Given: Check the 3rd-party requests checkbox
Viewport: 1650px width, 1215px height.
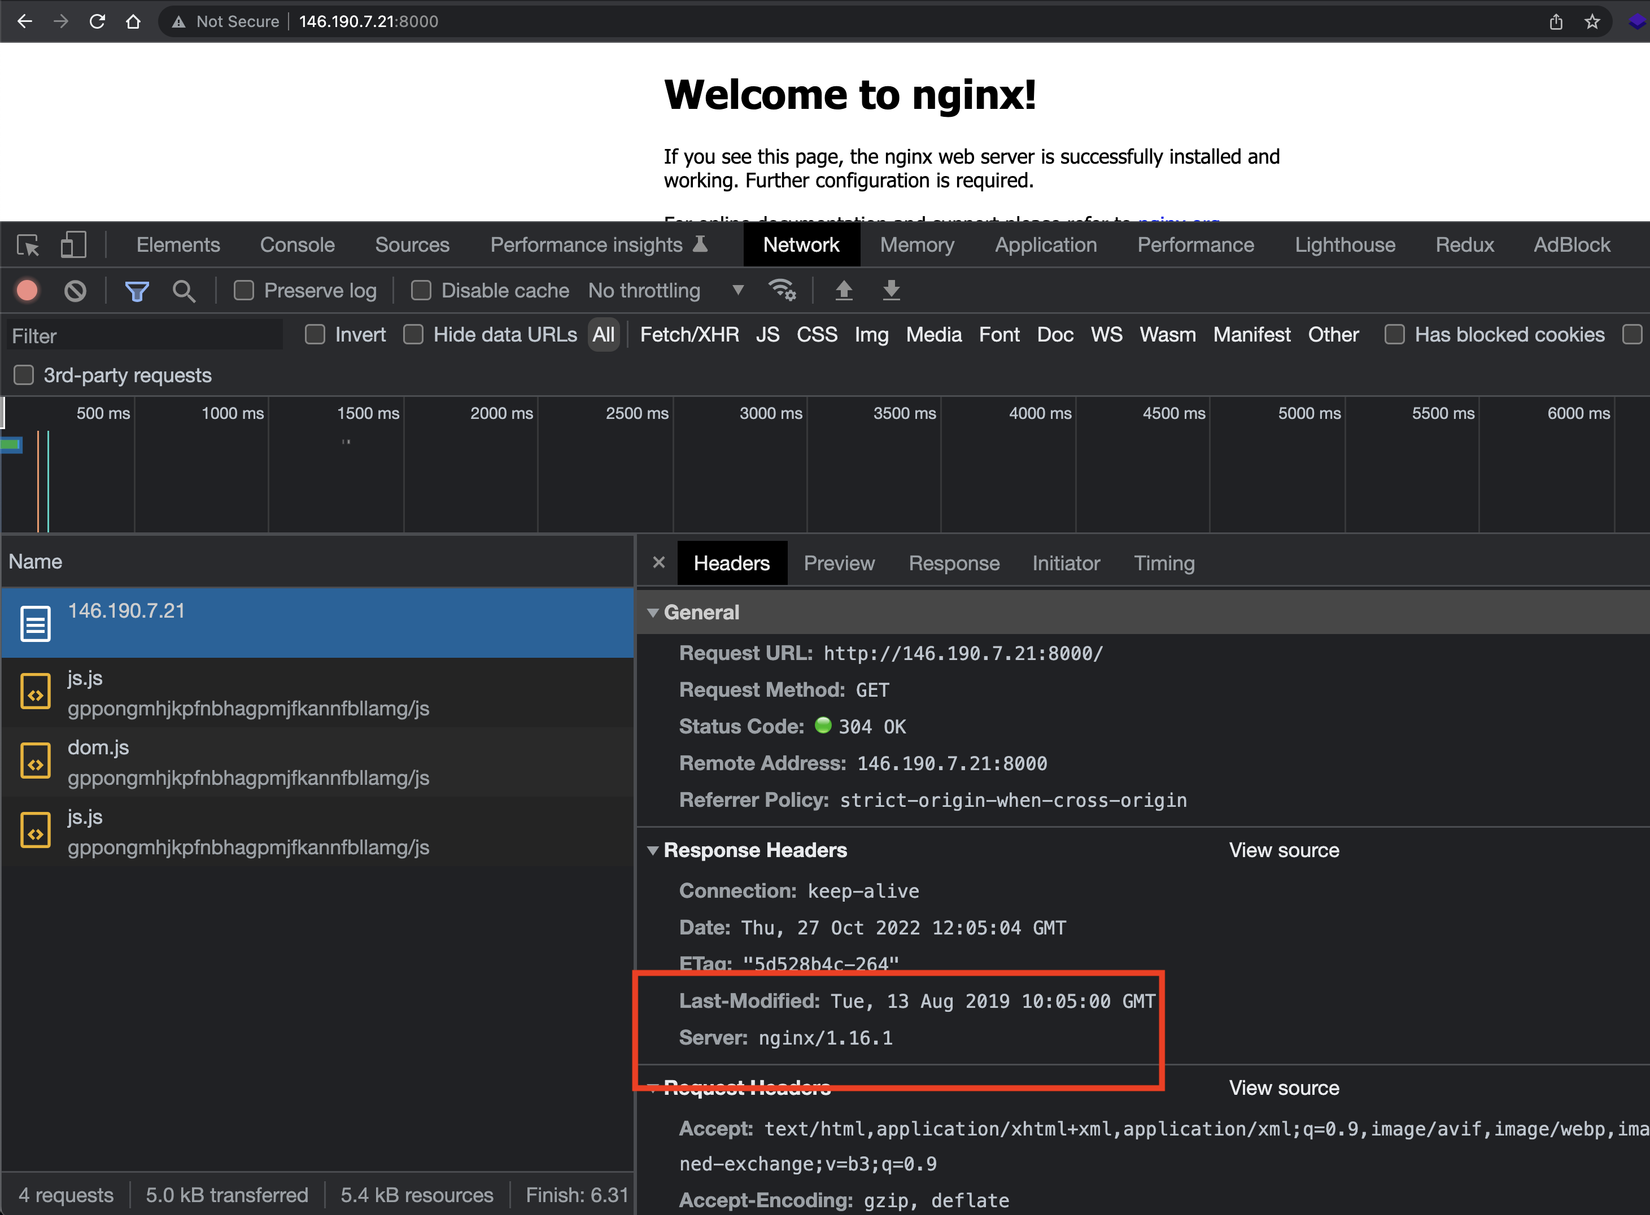Looking at the screenshot, I should click(24, 375).
